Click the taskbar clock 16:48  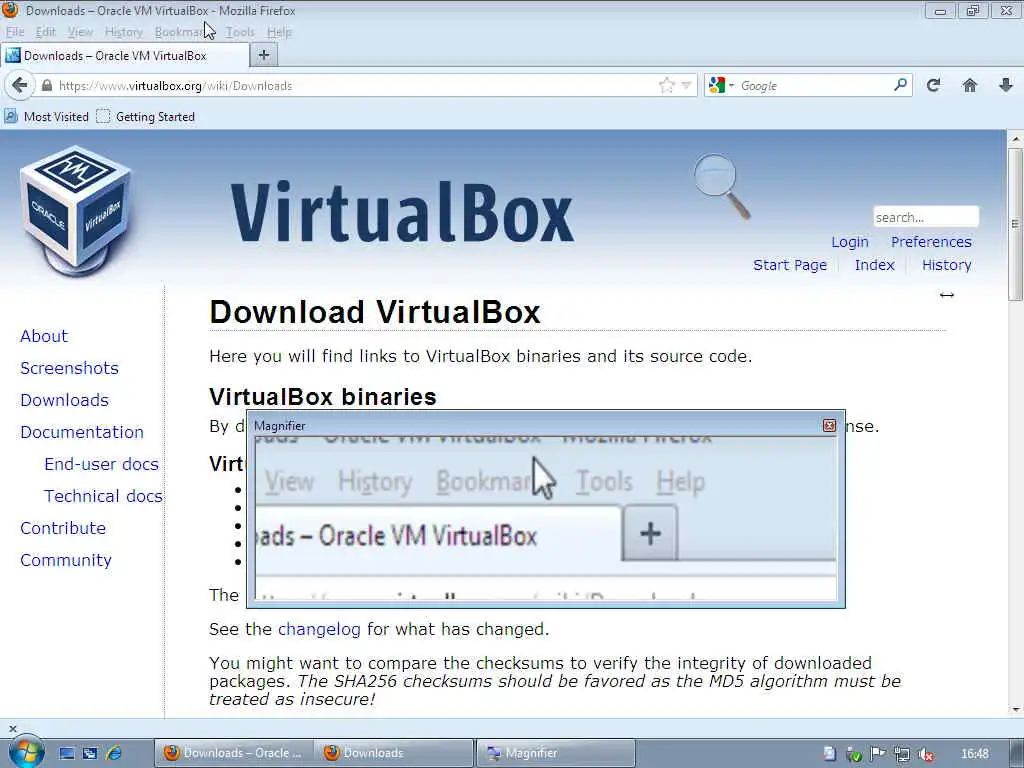974,754
